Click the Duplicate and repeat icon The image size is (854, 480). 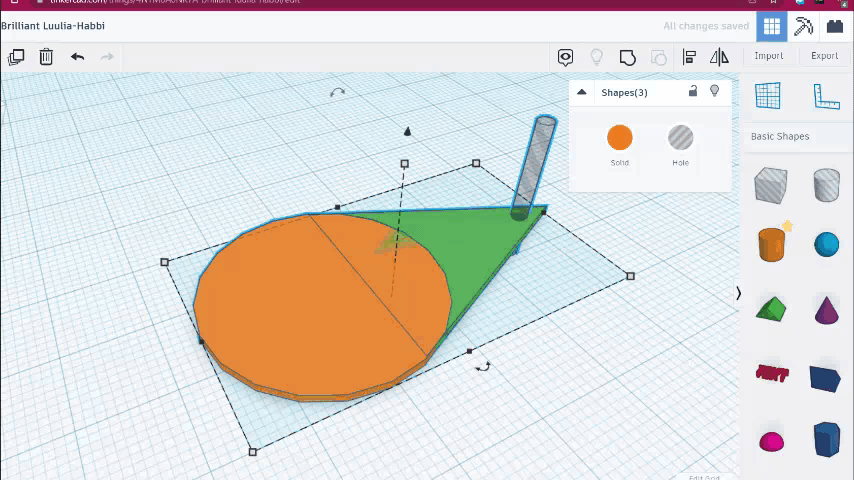pos(16,57)
